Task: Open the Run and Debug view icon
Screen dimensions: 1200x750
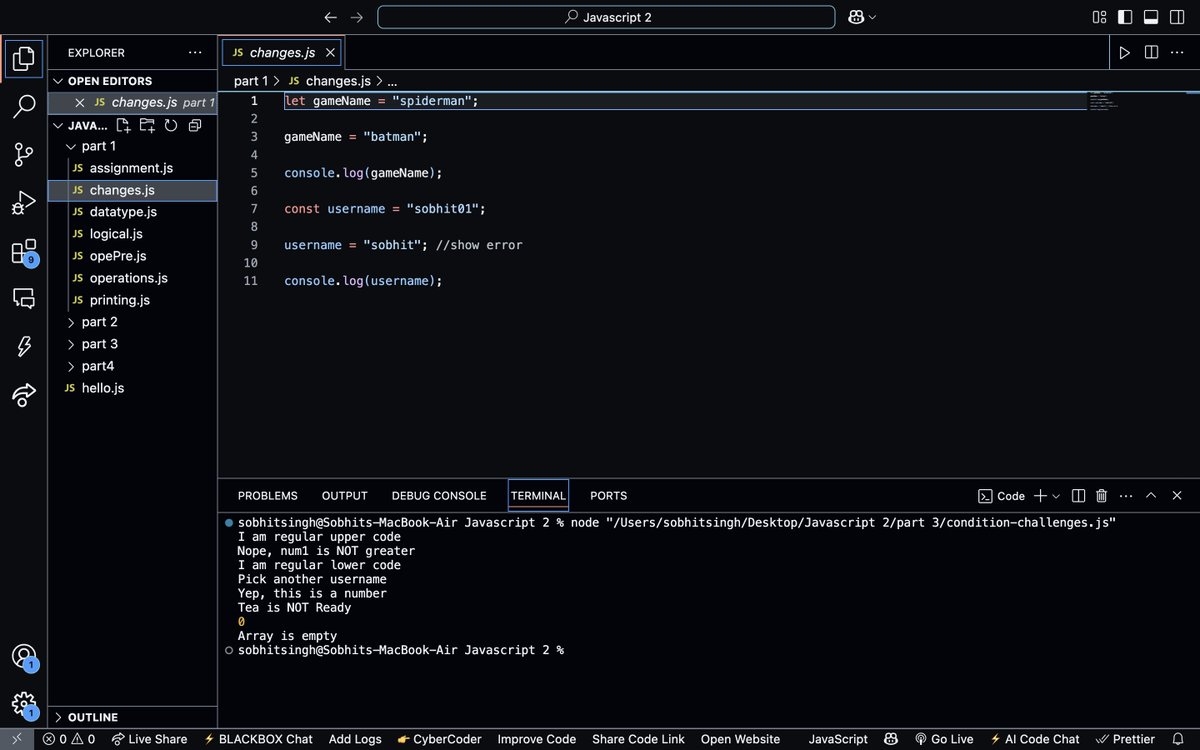Action: click(x=24, y=203)
